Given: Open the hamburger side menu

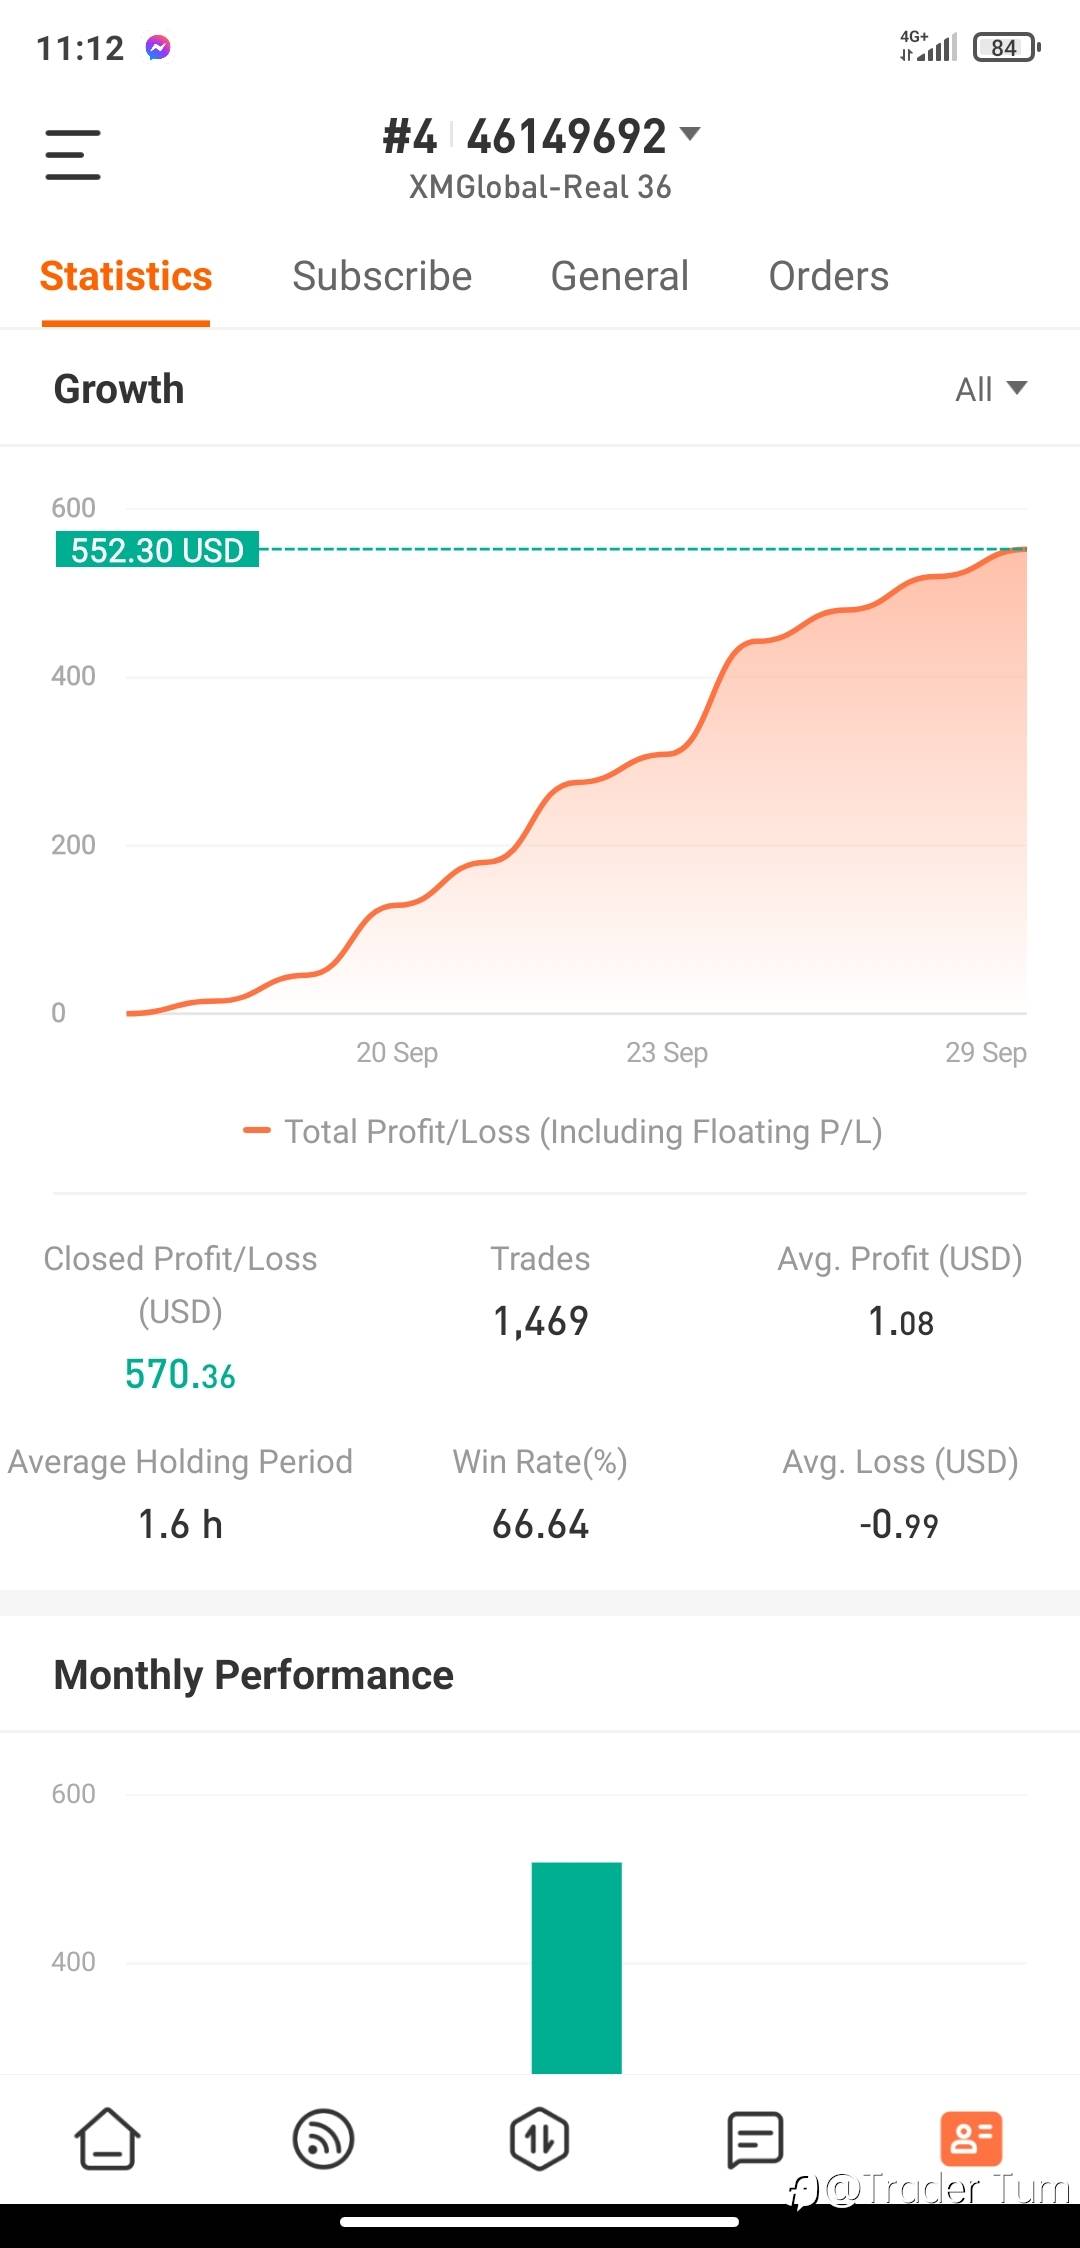Looking at the screenshot, I should click(73, 155).
